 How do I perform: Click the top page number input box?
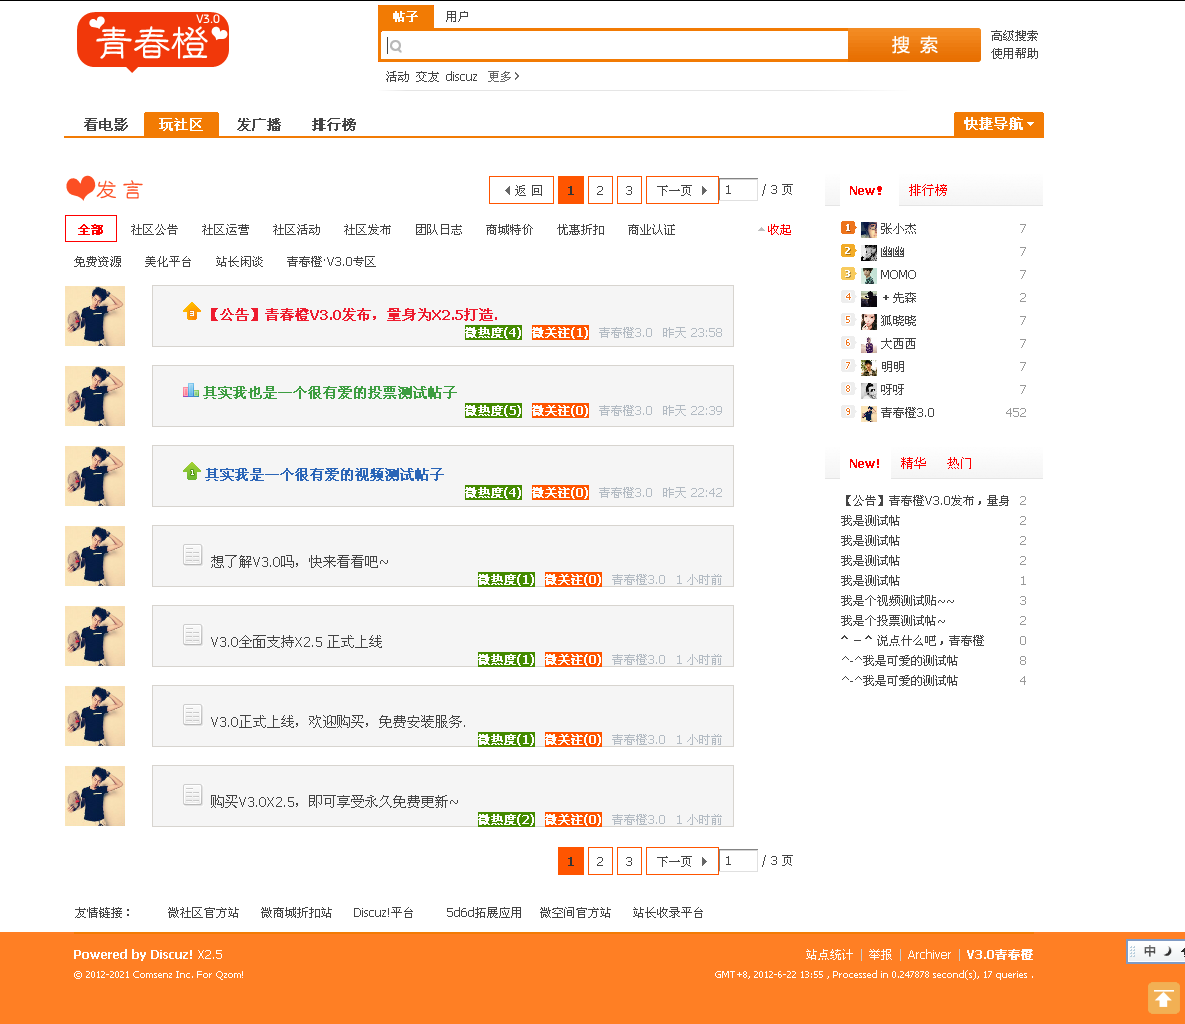click(738, 190)
